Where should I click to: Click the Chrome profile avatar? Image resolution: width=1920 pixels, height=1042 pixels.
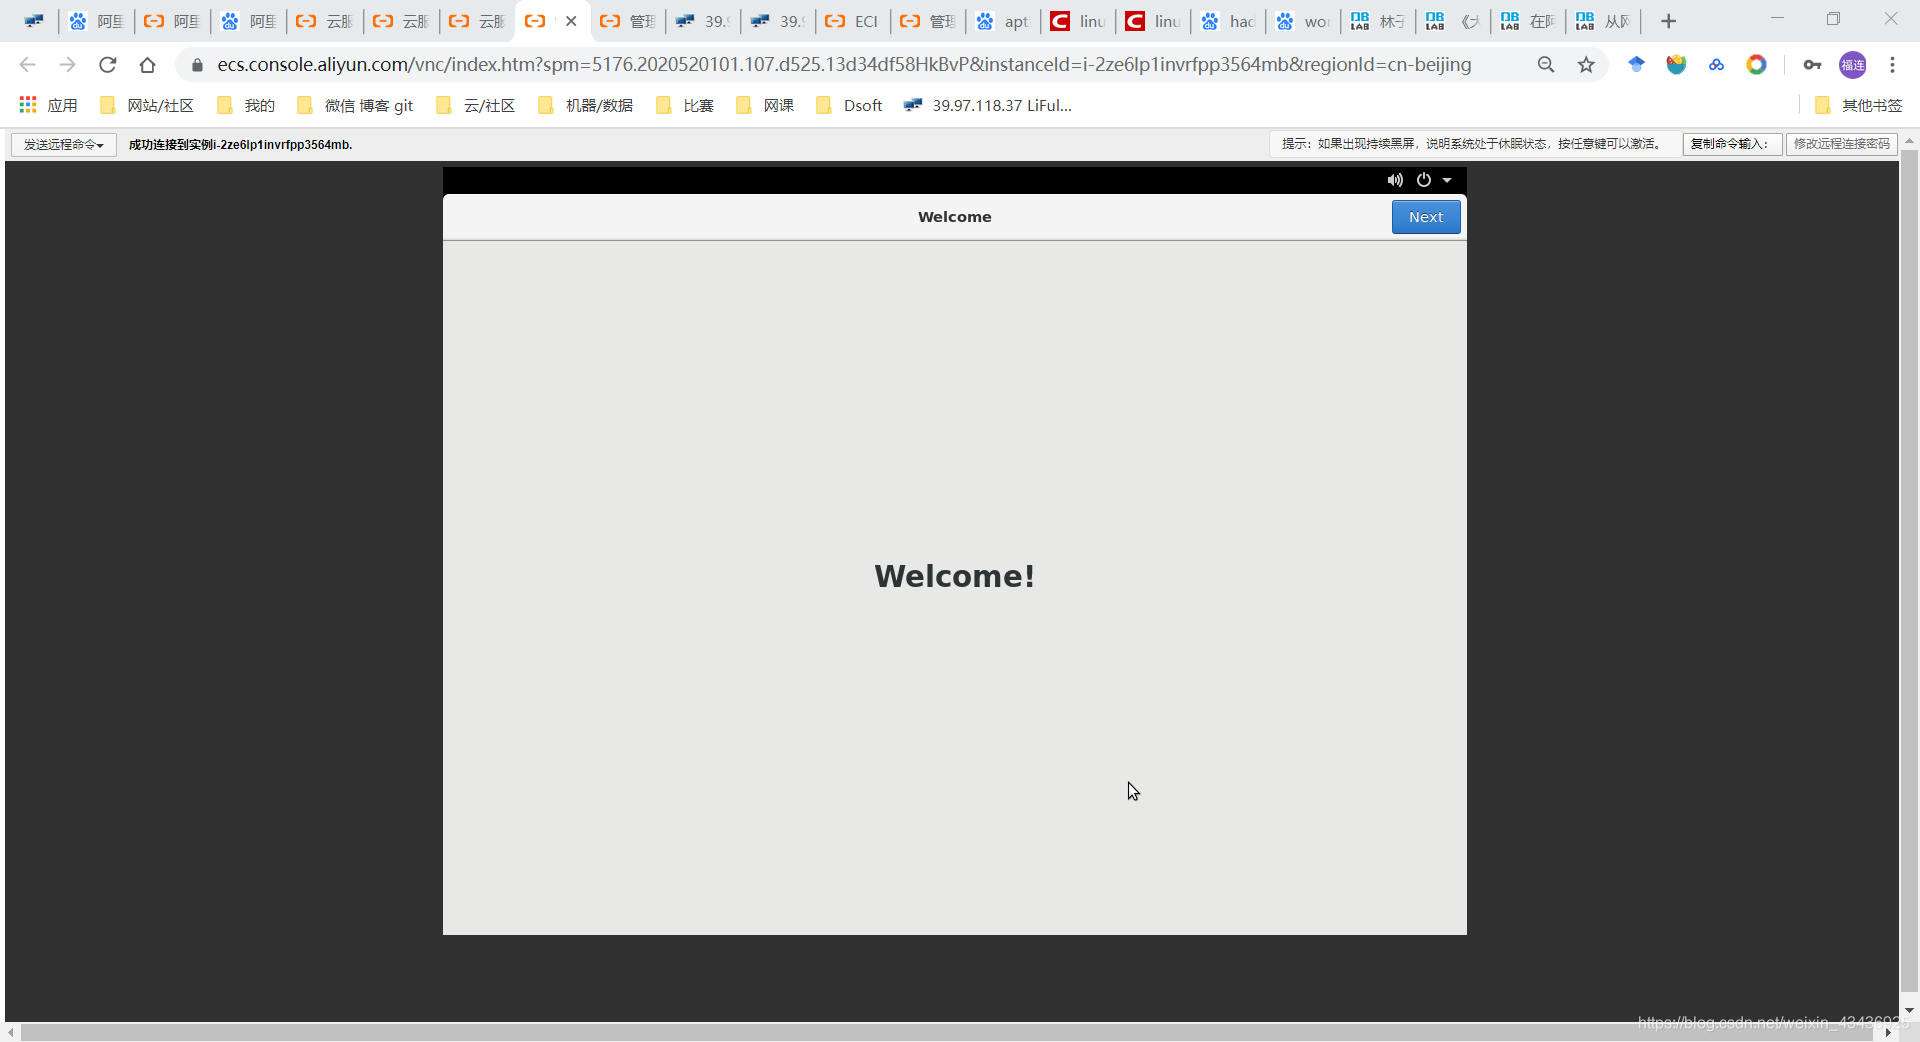click(x=1854, y=65)
